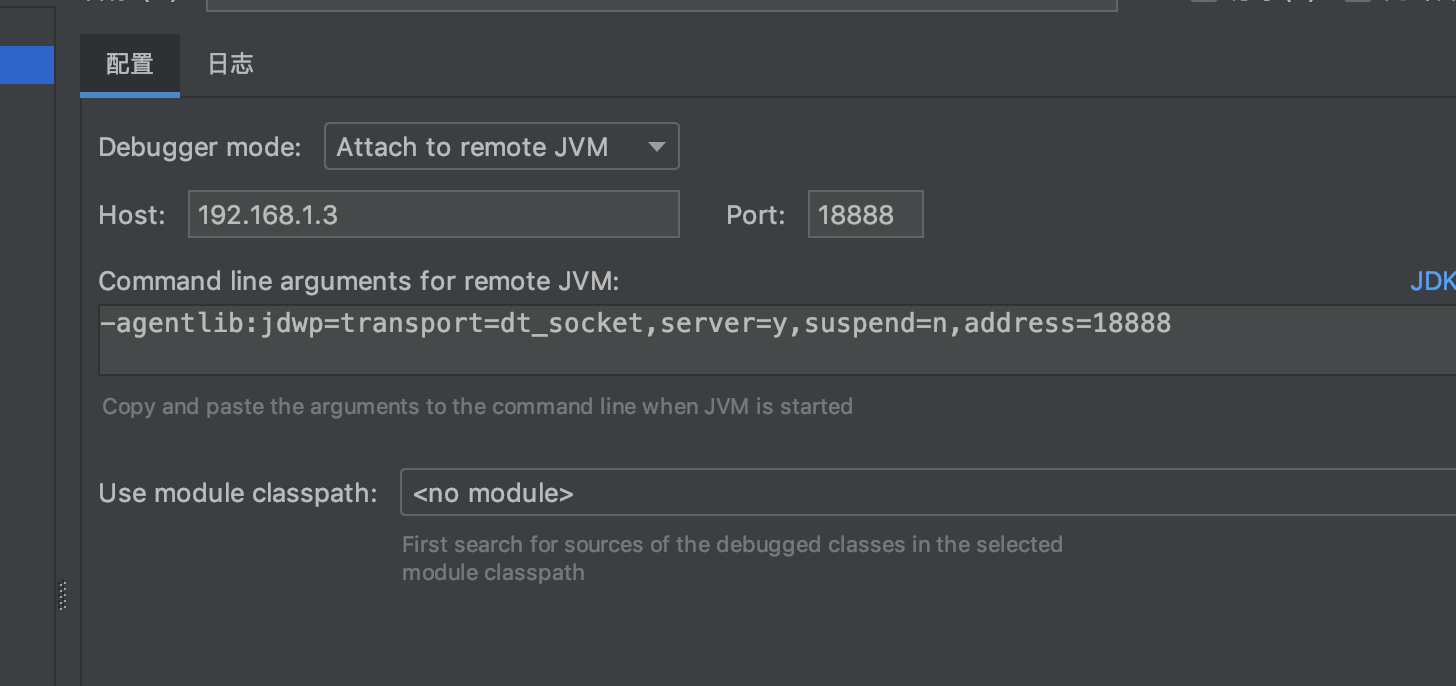Click the Attach to remote JVM dropdown arrow

pyautogui.click(x=656, y=147)
